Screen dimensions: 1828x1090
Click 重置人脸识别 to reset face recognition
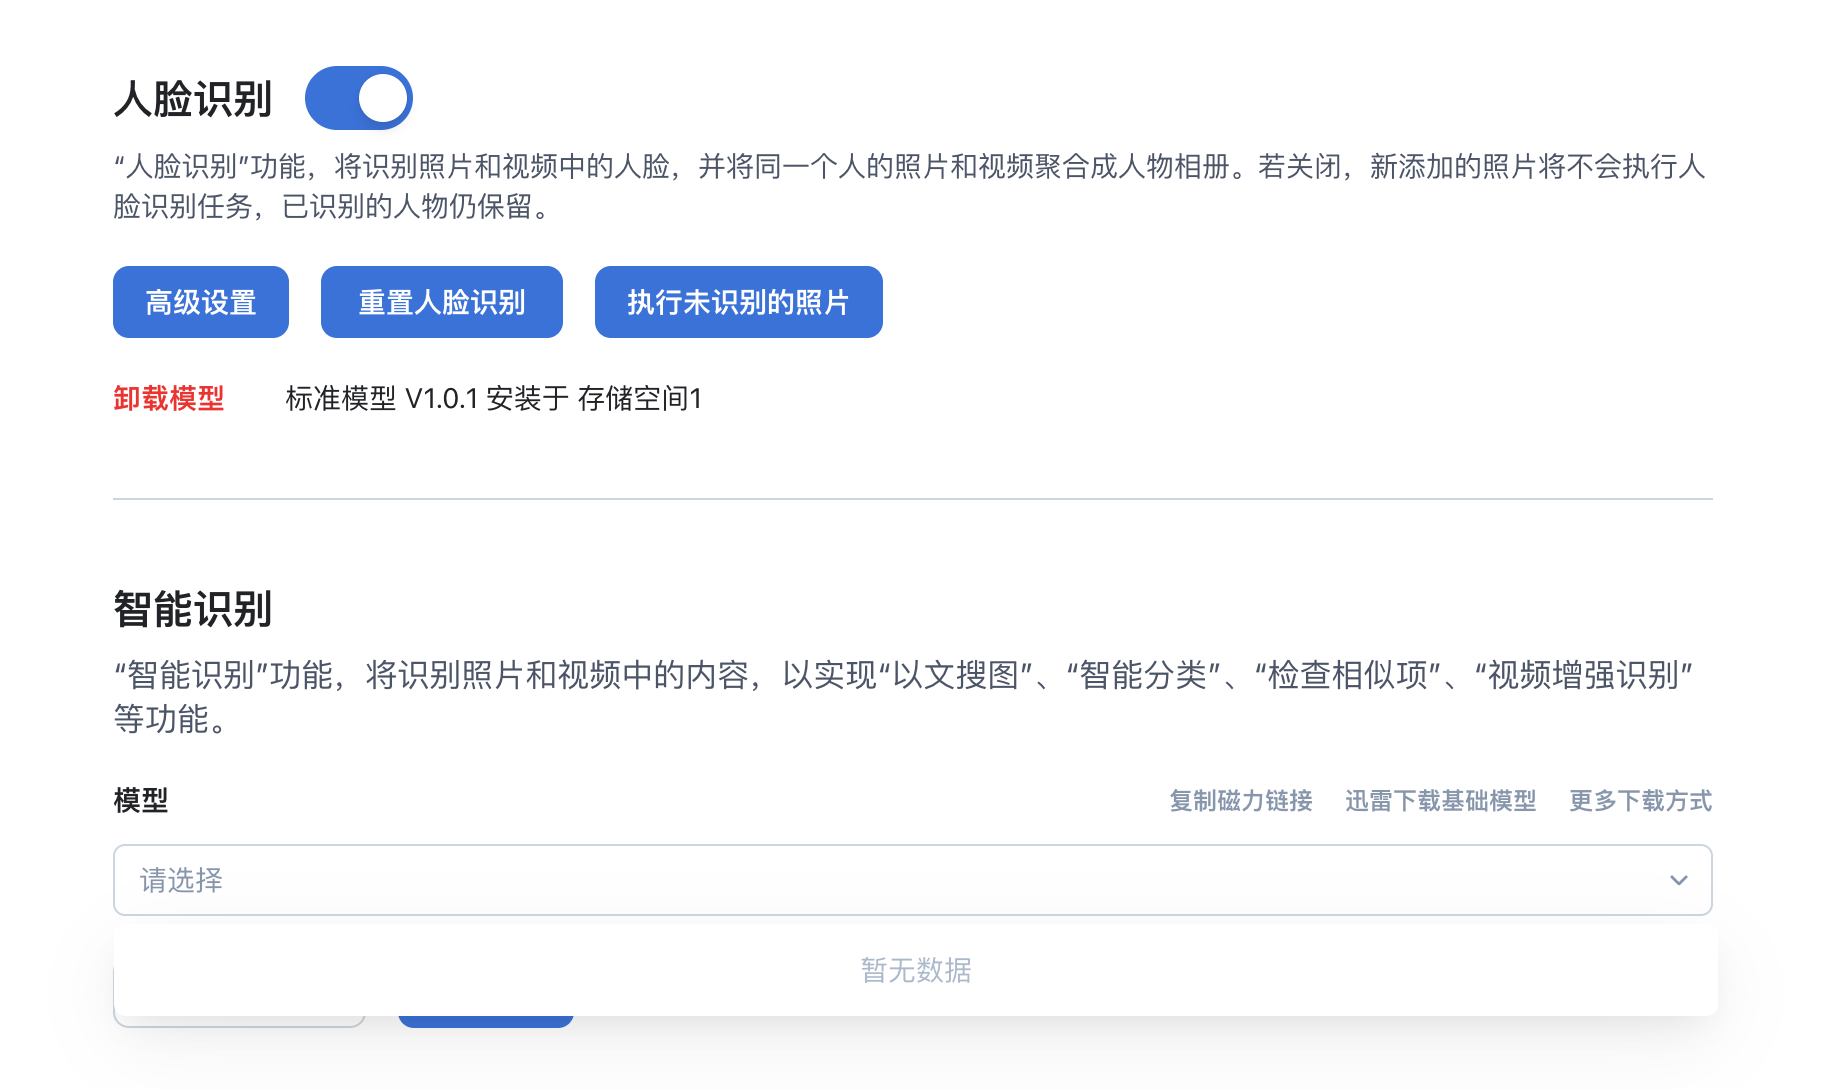tap(441, 301)
